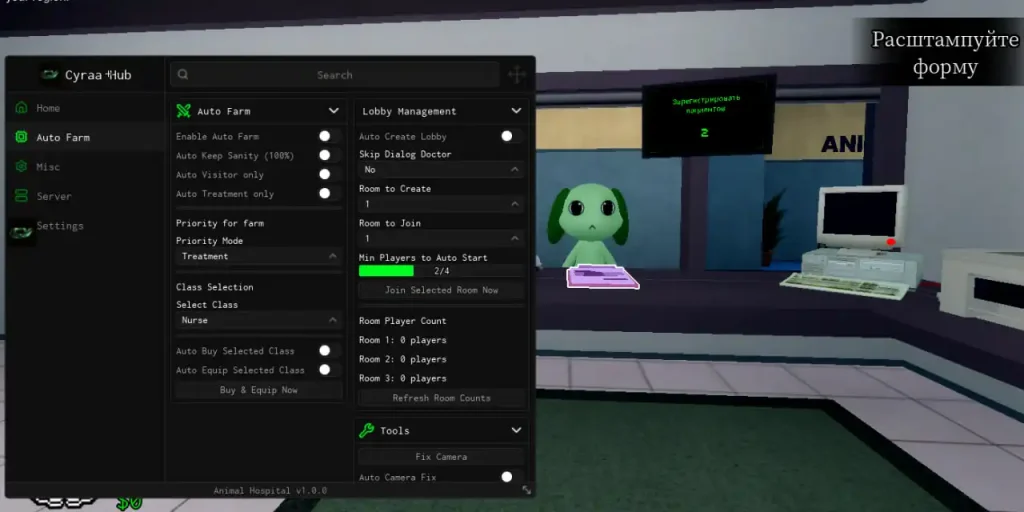Viewport: 1024px width, 512px height.
Task: Switch to Auto Farm tab
Action: click(85, 137)
